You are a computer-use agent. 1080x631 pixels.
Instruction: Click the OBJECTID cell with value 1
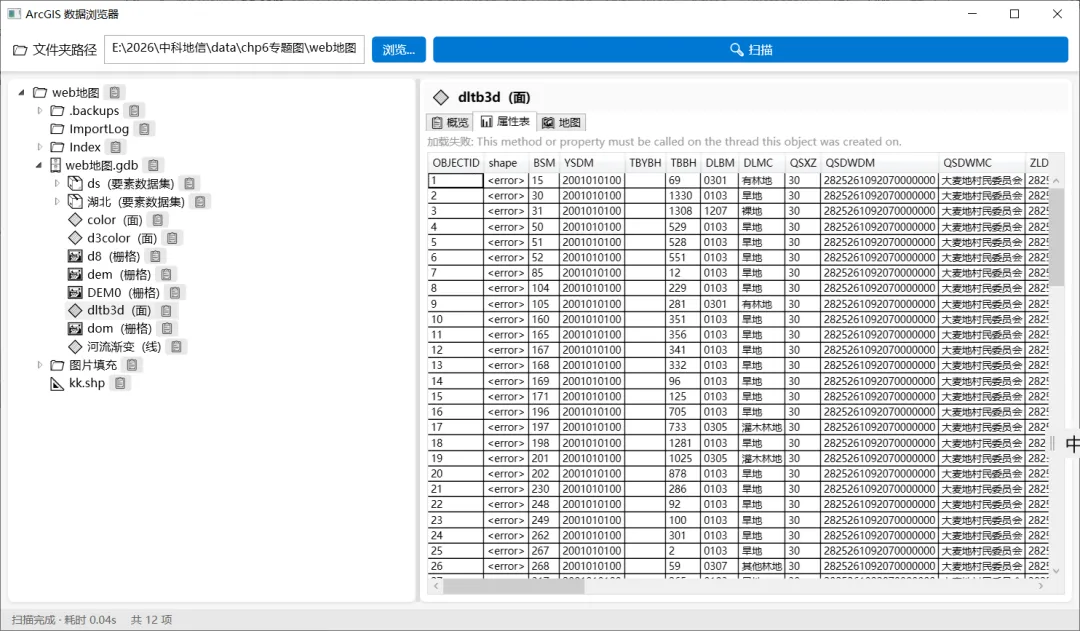pyautogui.click(x=455, y=180)
